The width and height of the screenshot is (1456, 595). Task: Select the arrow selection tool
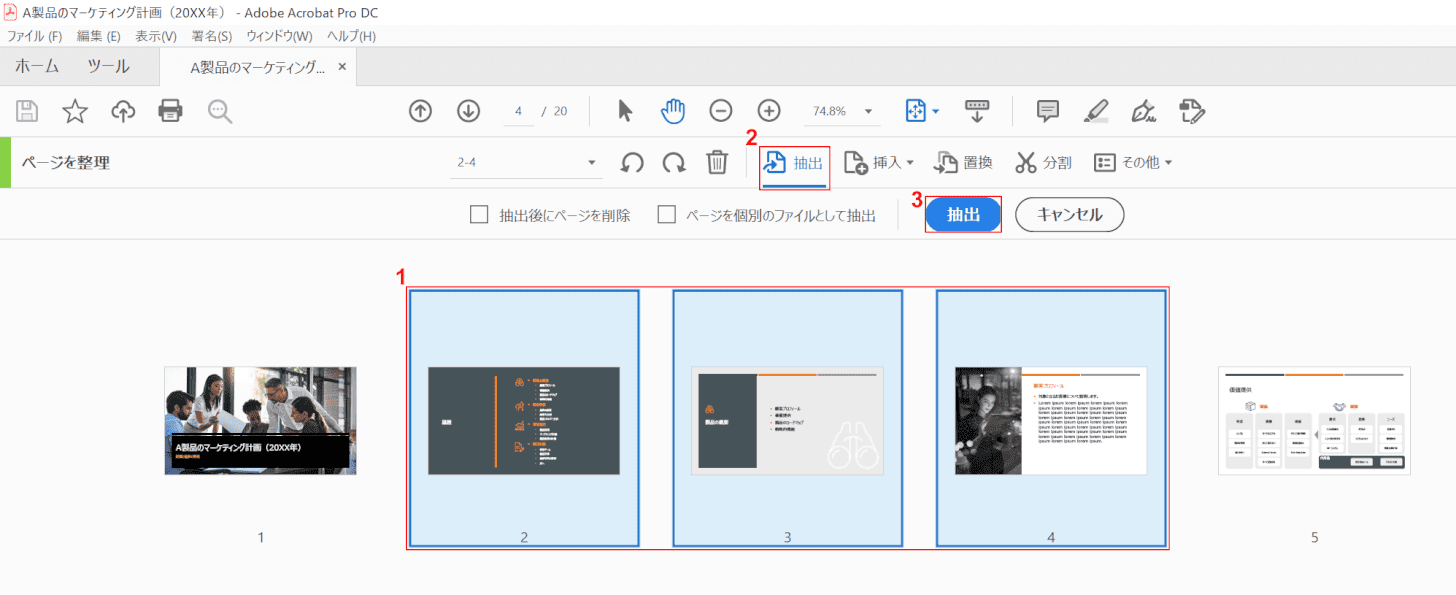pos(626,111)
